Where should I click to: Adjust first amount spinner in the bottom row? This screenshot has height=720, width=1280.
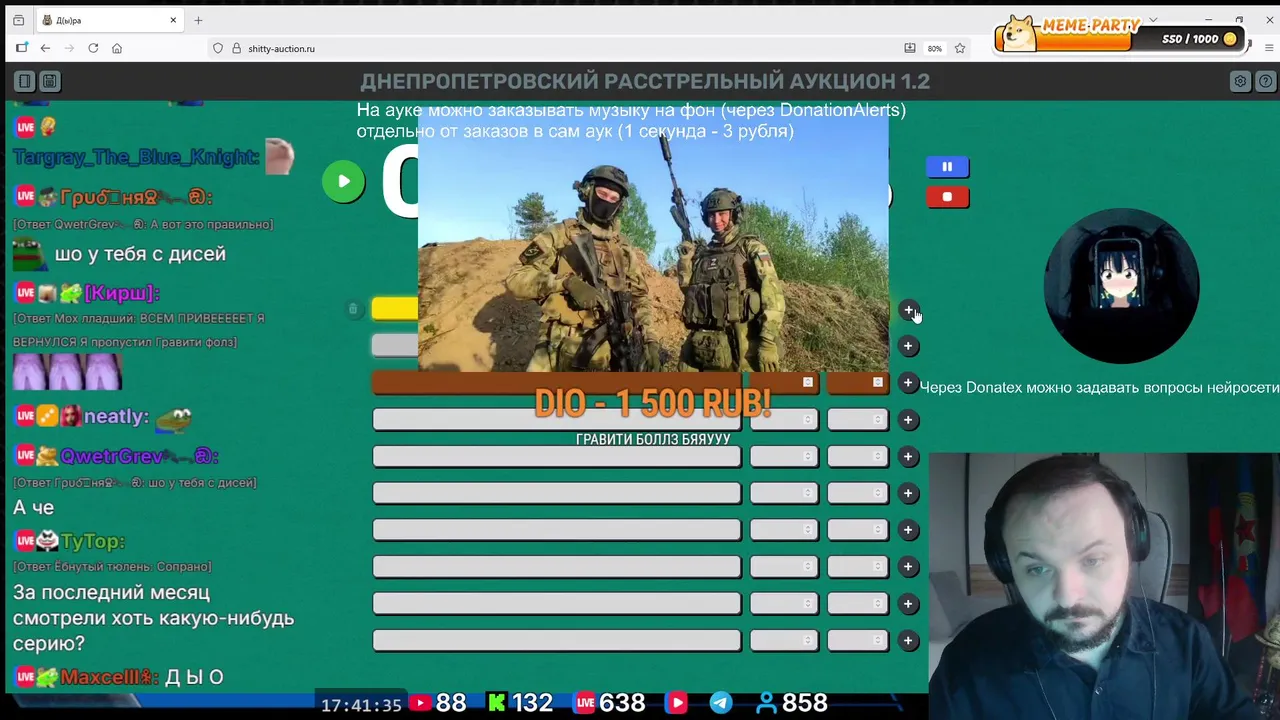tap(808, 640)
